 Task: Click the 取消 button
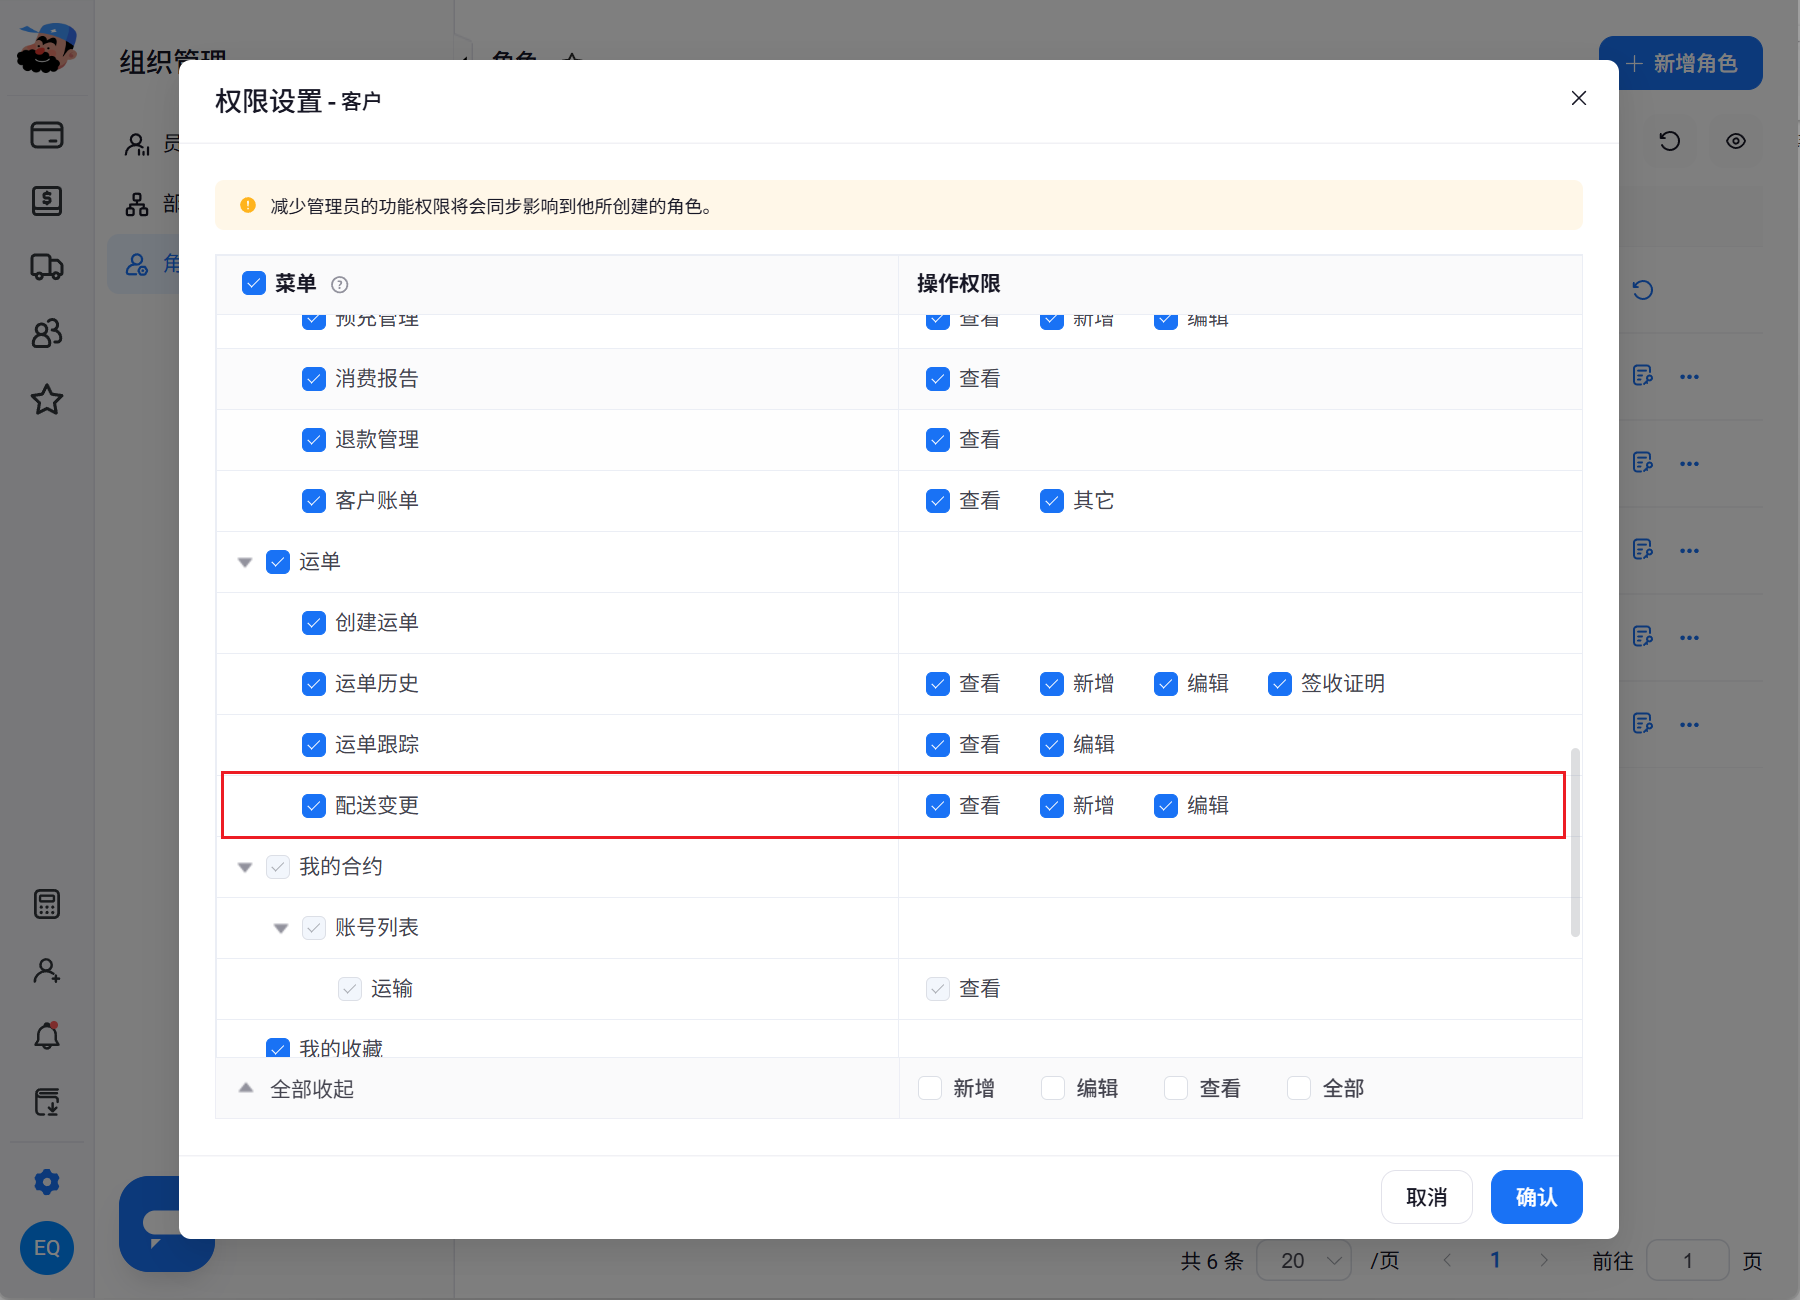[1427, 1197]
